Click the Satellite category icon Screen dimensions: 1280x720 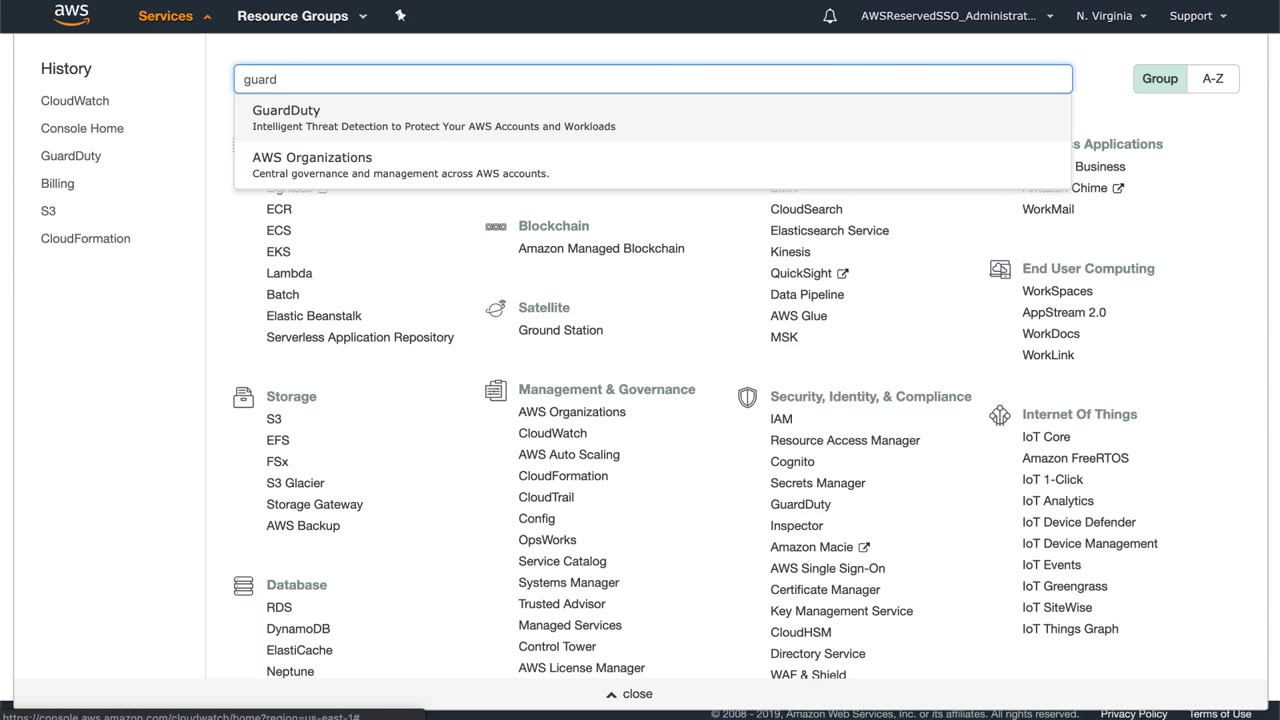(495, 308)
